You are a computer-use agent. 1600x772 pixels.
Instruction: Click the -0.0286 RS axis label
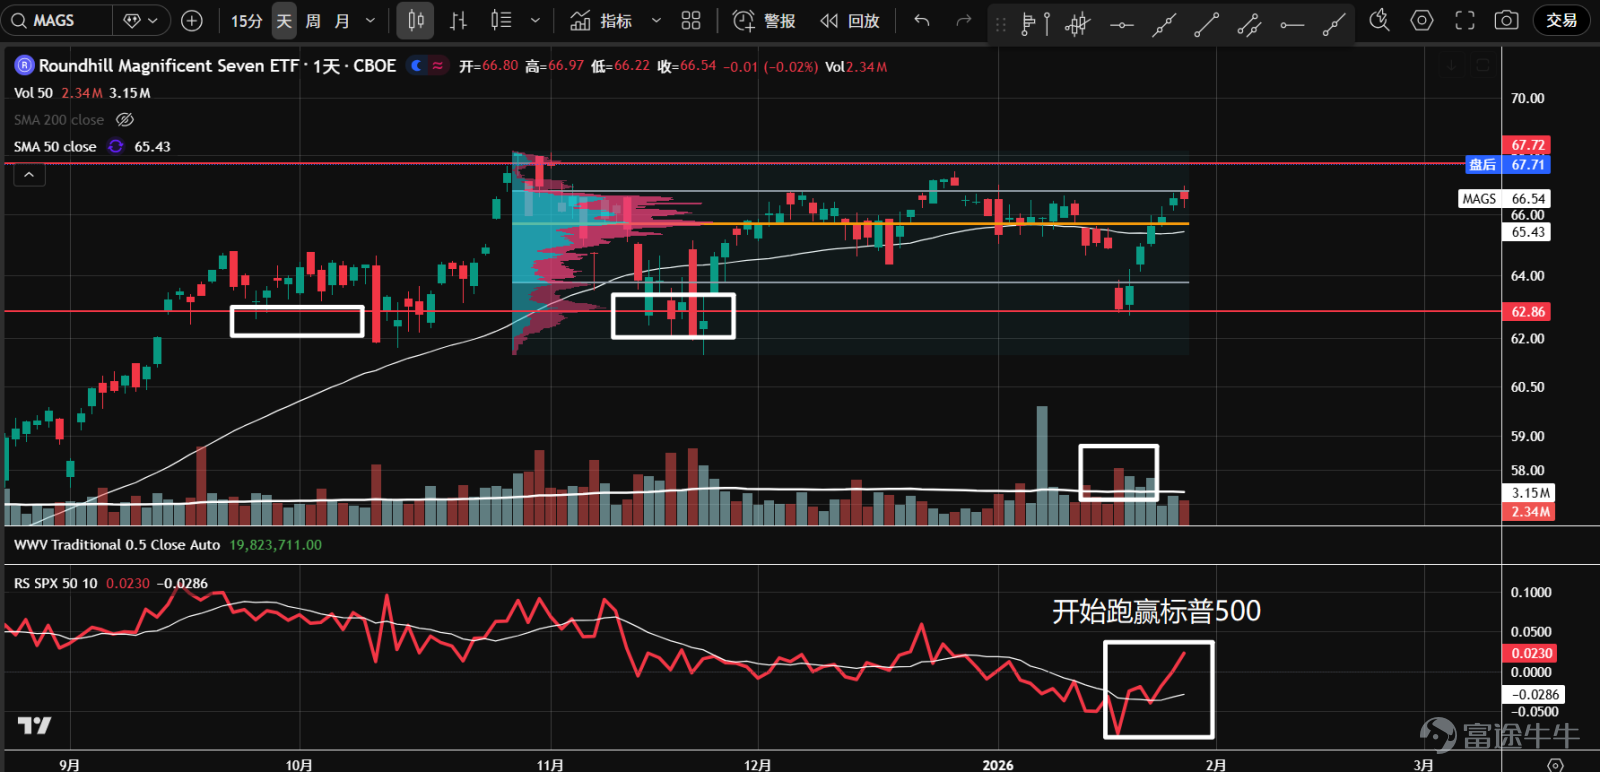pos(1533,695)
